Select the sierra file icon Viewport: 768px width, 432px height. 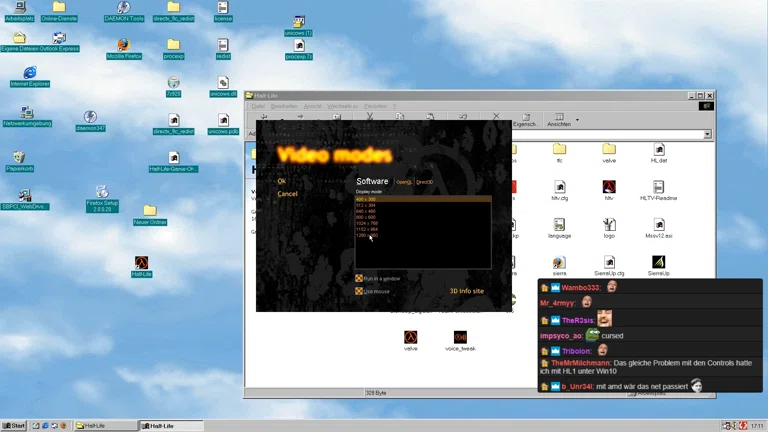click(559, 266)
